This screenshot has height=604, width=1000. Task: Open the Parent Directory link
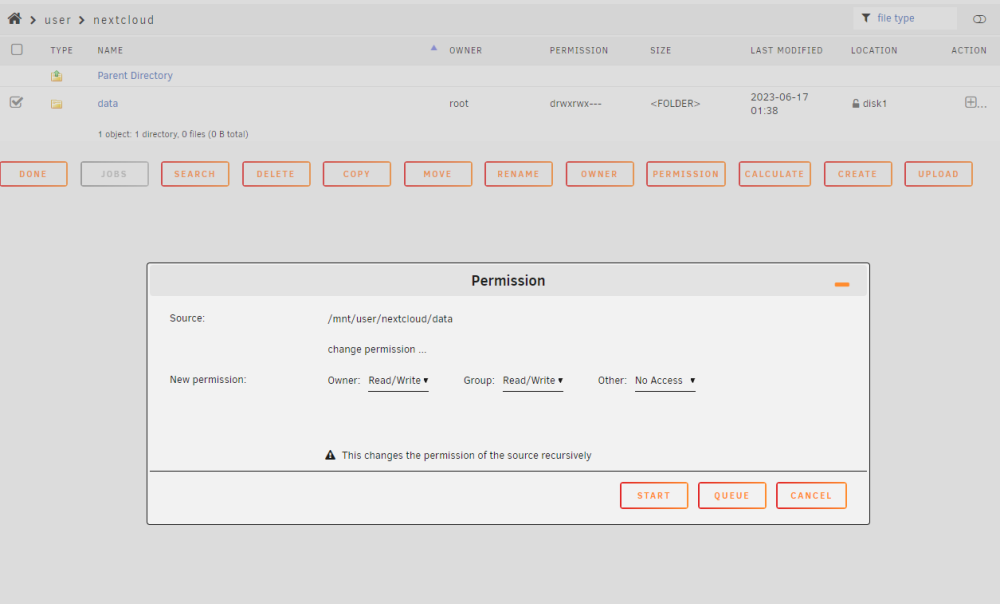[x=135, y=75]
